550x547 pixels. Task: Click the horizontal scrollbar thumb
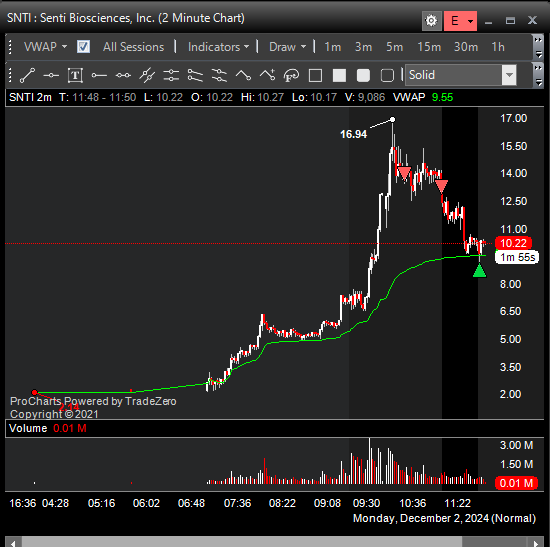click(242, 543)
